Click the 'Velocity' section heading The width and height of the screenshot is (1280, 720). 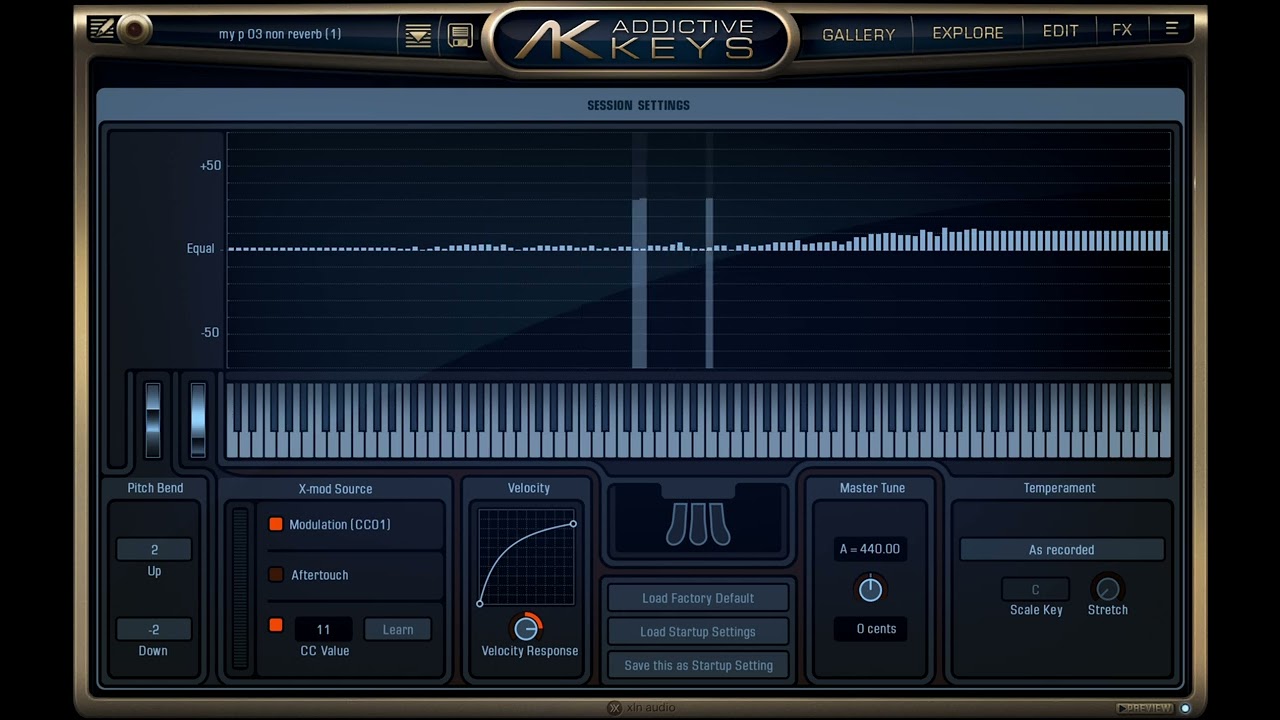click(x=529, y=488)
